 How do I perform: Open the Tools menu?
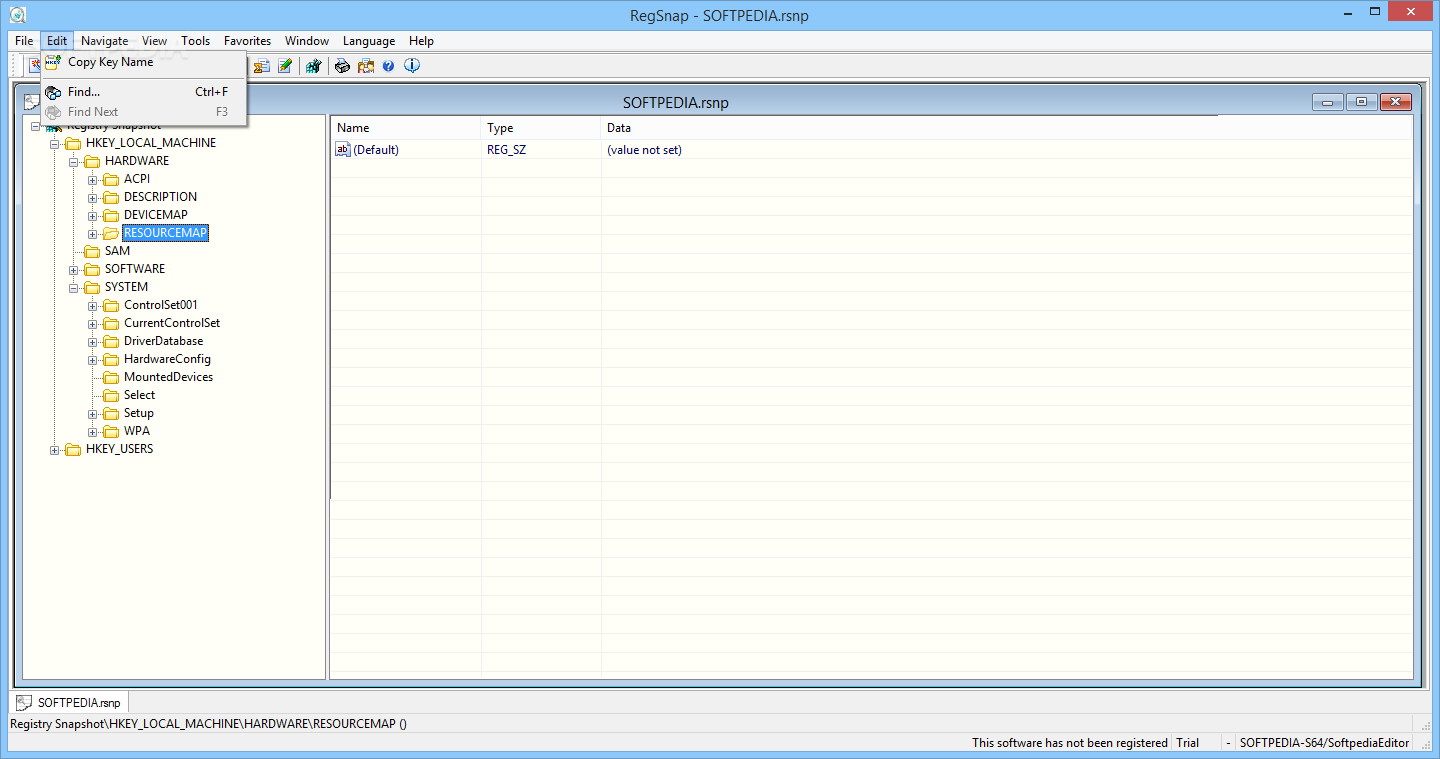click(x=196, y=41)
